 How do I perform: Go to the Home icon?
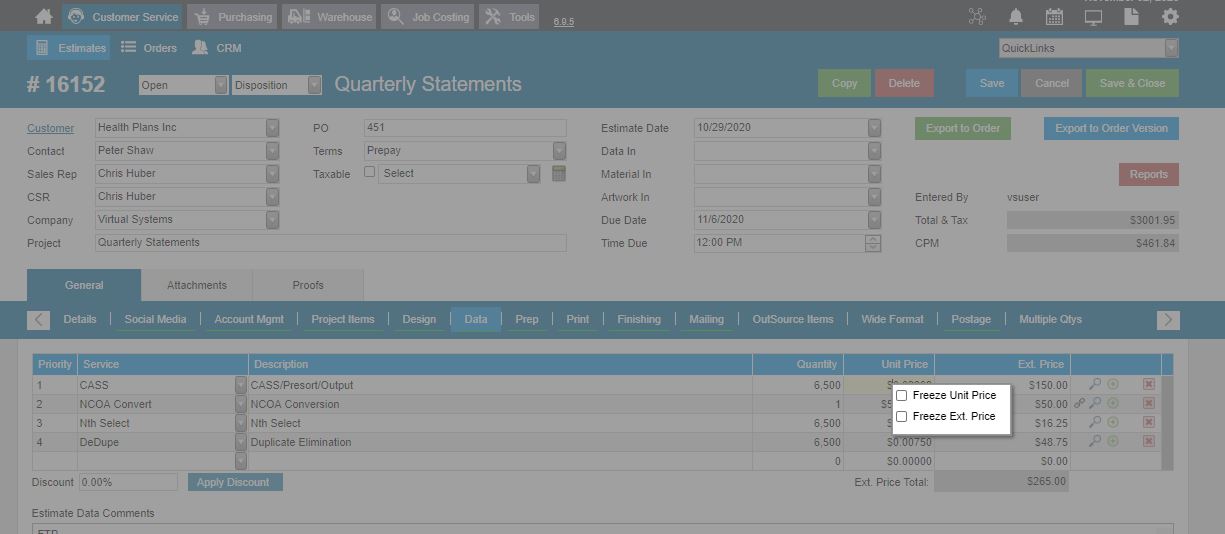(x=43, y=17)
